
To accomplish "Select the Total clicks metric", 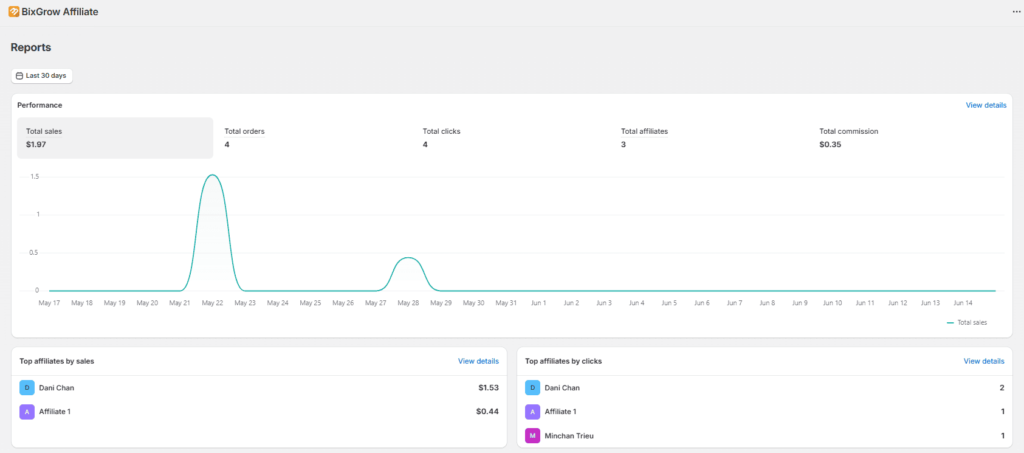I will click(x=441, y=138).
